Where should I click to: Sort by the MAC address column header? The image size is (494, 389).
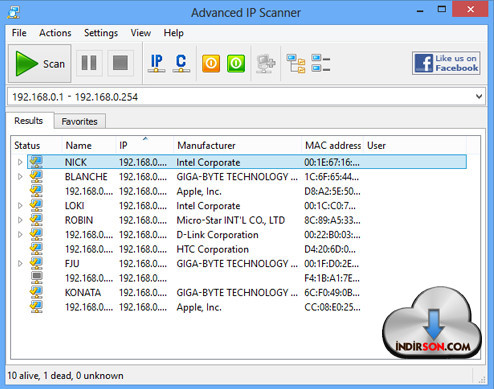(332, 145)
